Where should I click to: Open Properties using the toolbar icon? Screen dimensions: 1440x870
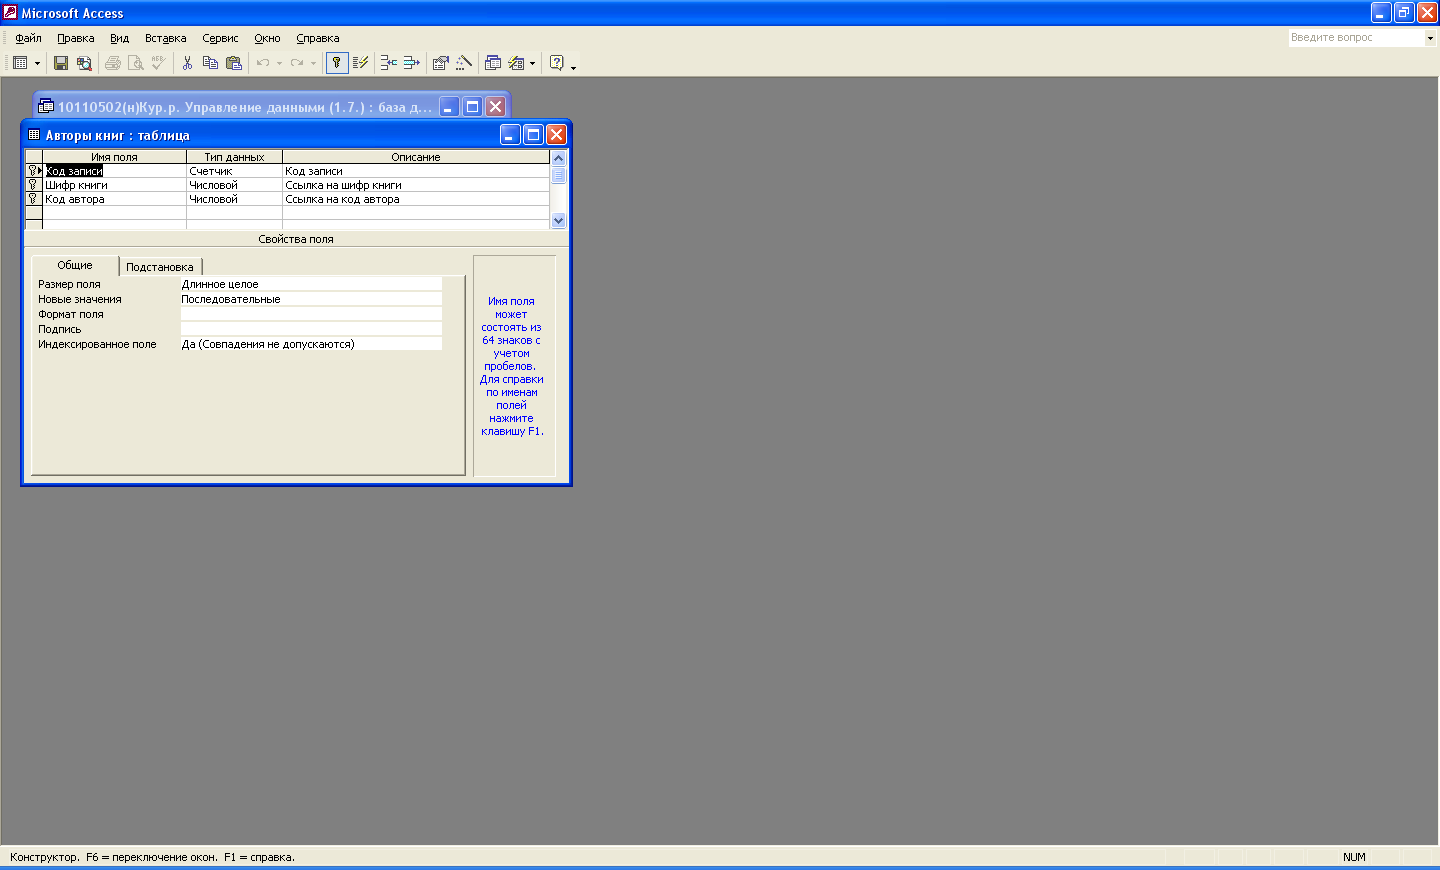pos(440,63)
